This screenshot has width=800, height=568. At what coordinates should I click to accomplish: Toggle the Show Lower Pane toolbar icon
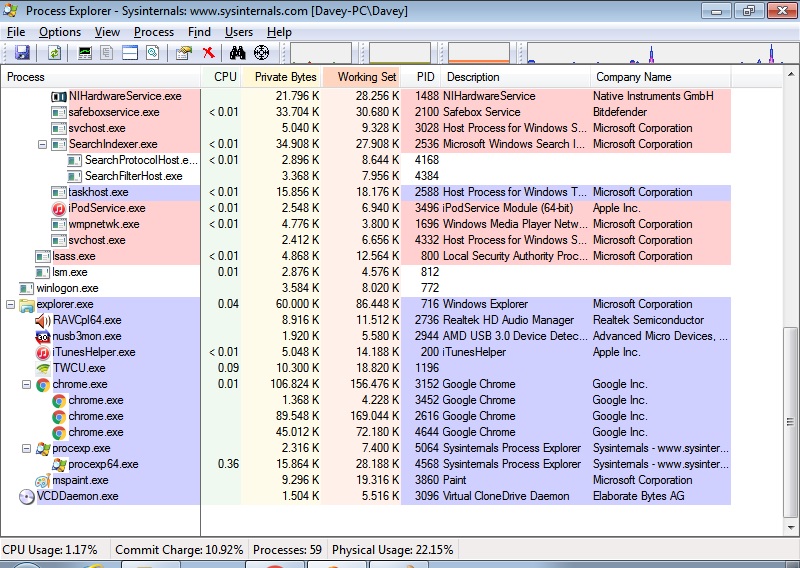(130, 53)
